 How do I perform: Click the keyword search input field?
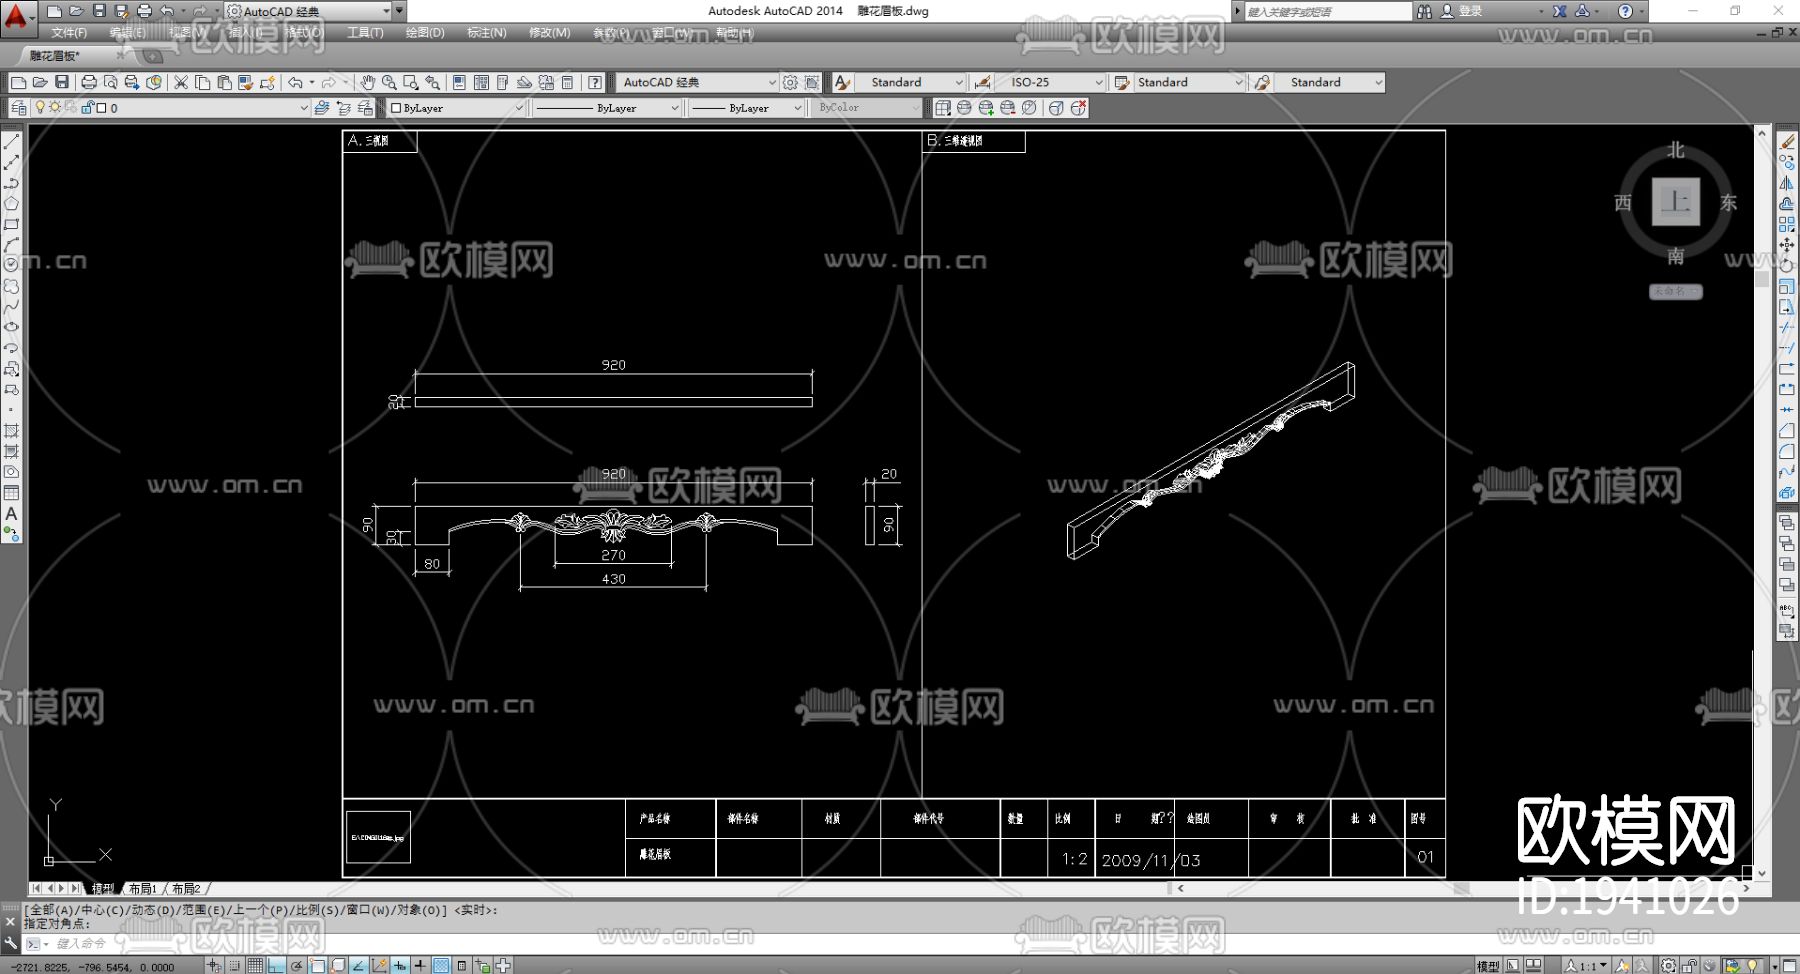tap(1328, 11)
